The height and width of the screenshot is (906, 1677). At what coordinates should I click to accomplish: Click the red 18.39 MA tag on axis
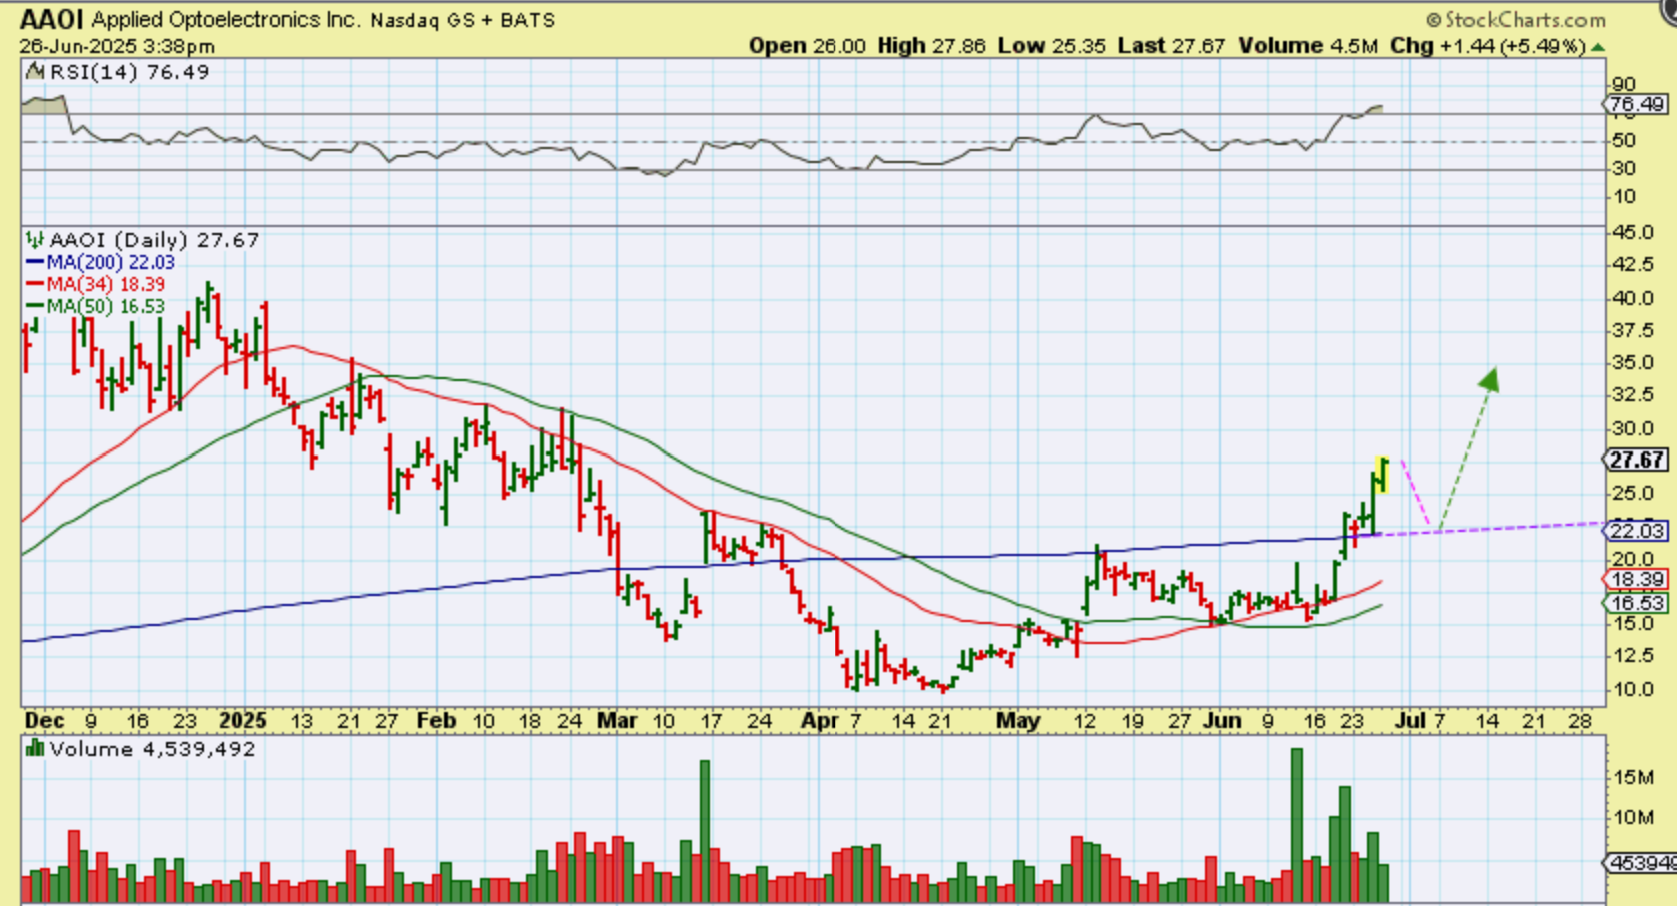[1637, 579]
